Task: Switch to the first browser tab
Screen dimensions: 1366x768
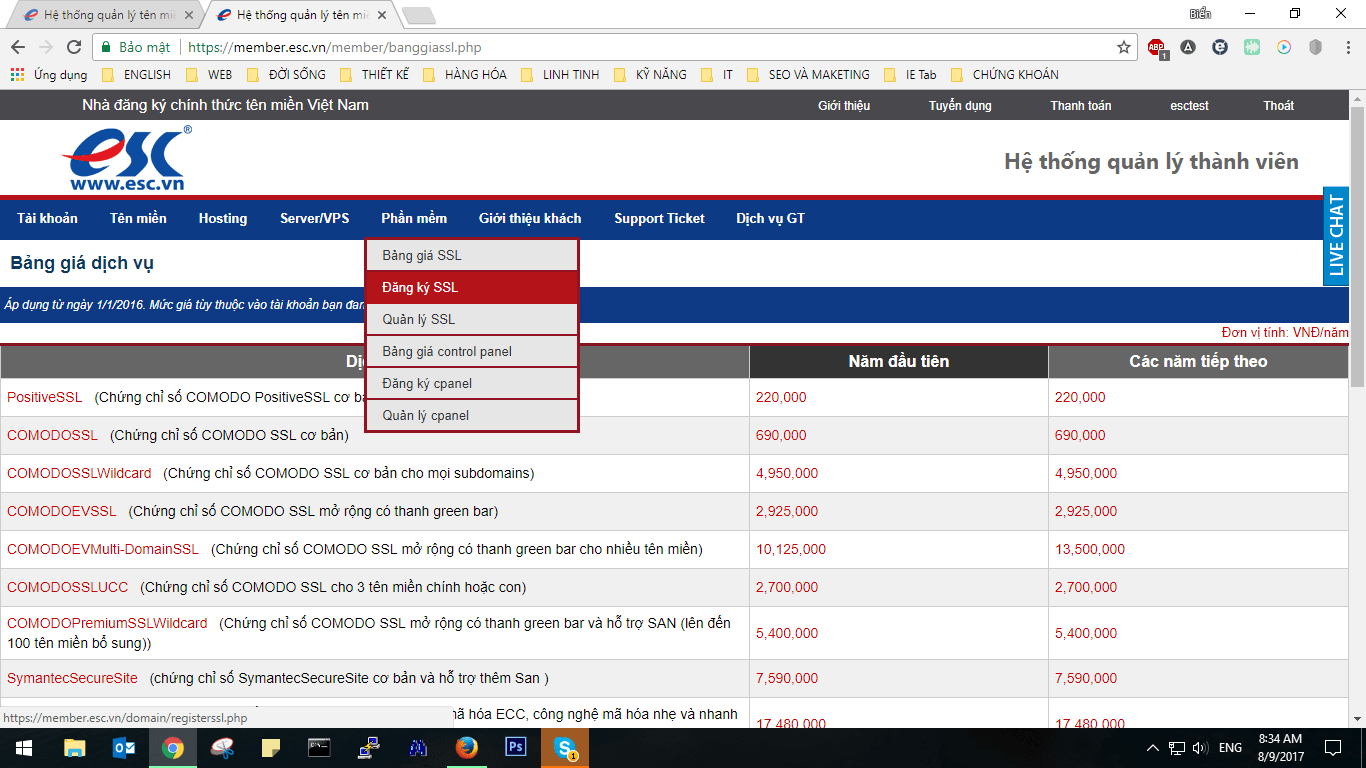Action: point(108,15)
